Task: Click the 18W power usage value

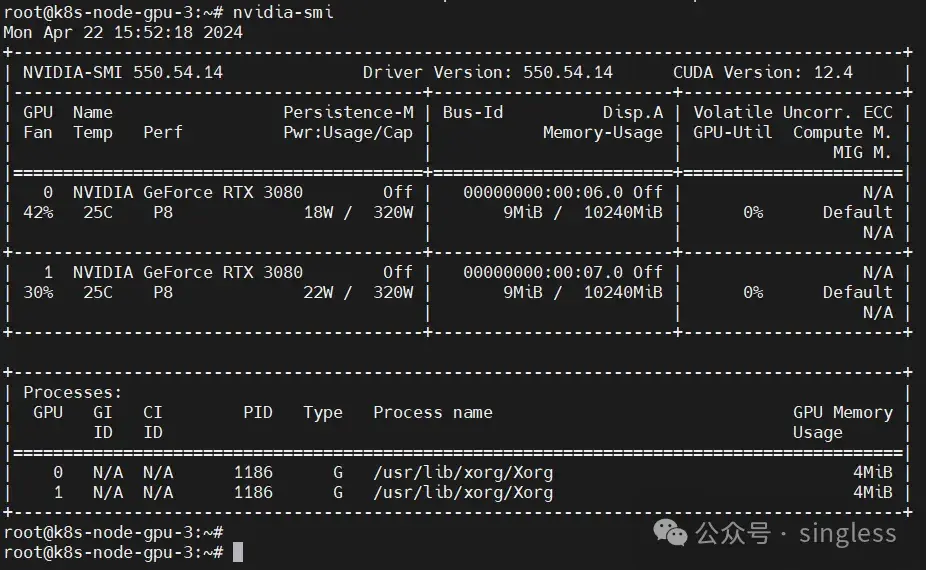Action: [x=318, y=213]
